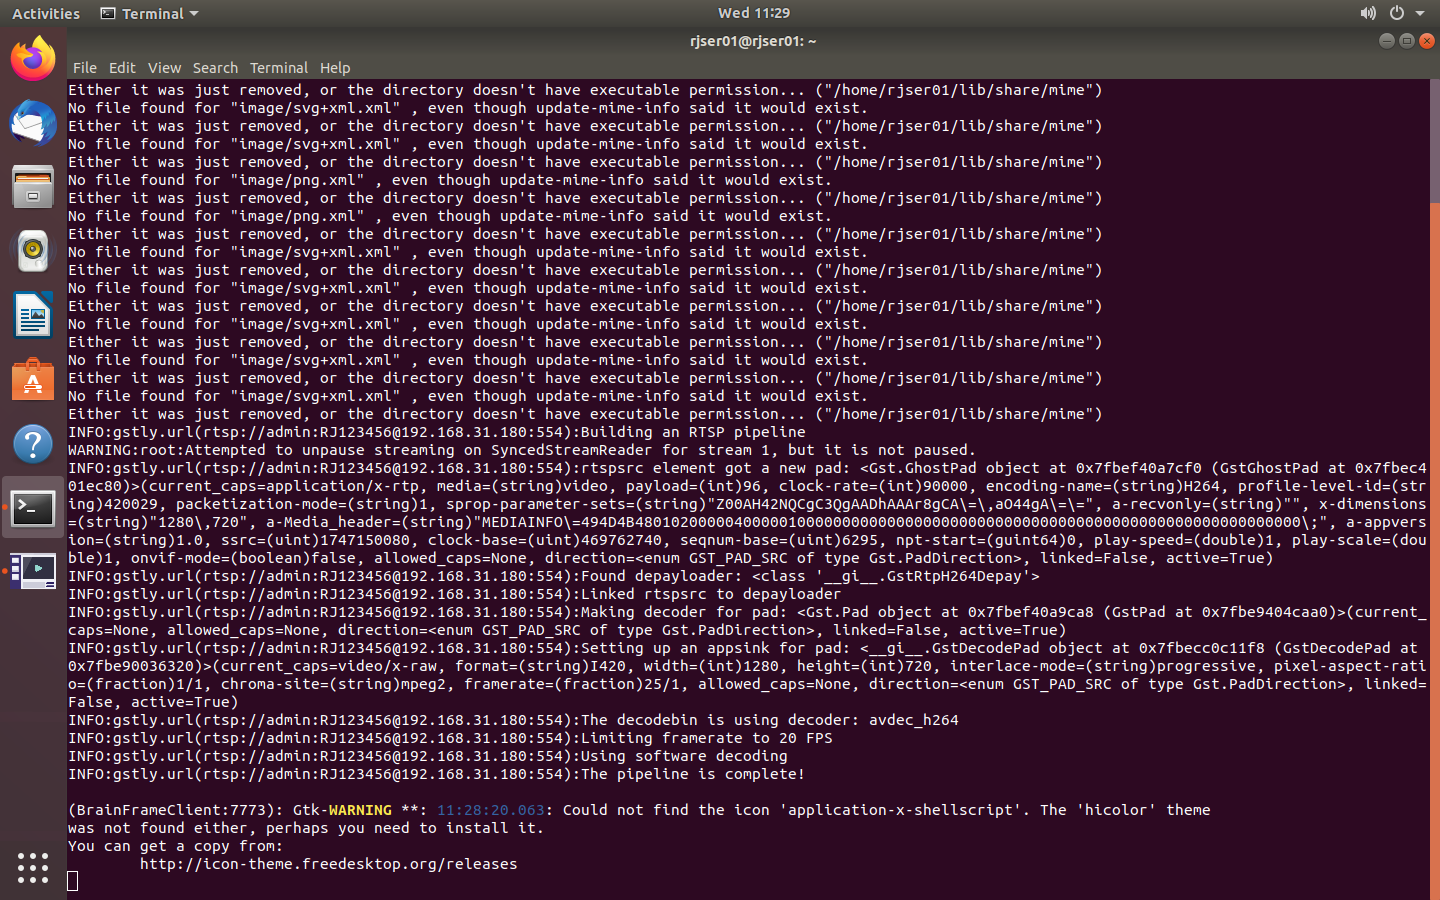Open the File menu
Screen dimensions: 1440x900
(85, 68)
